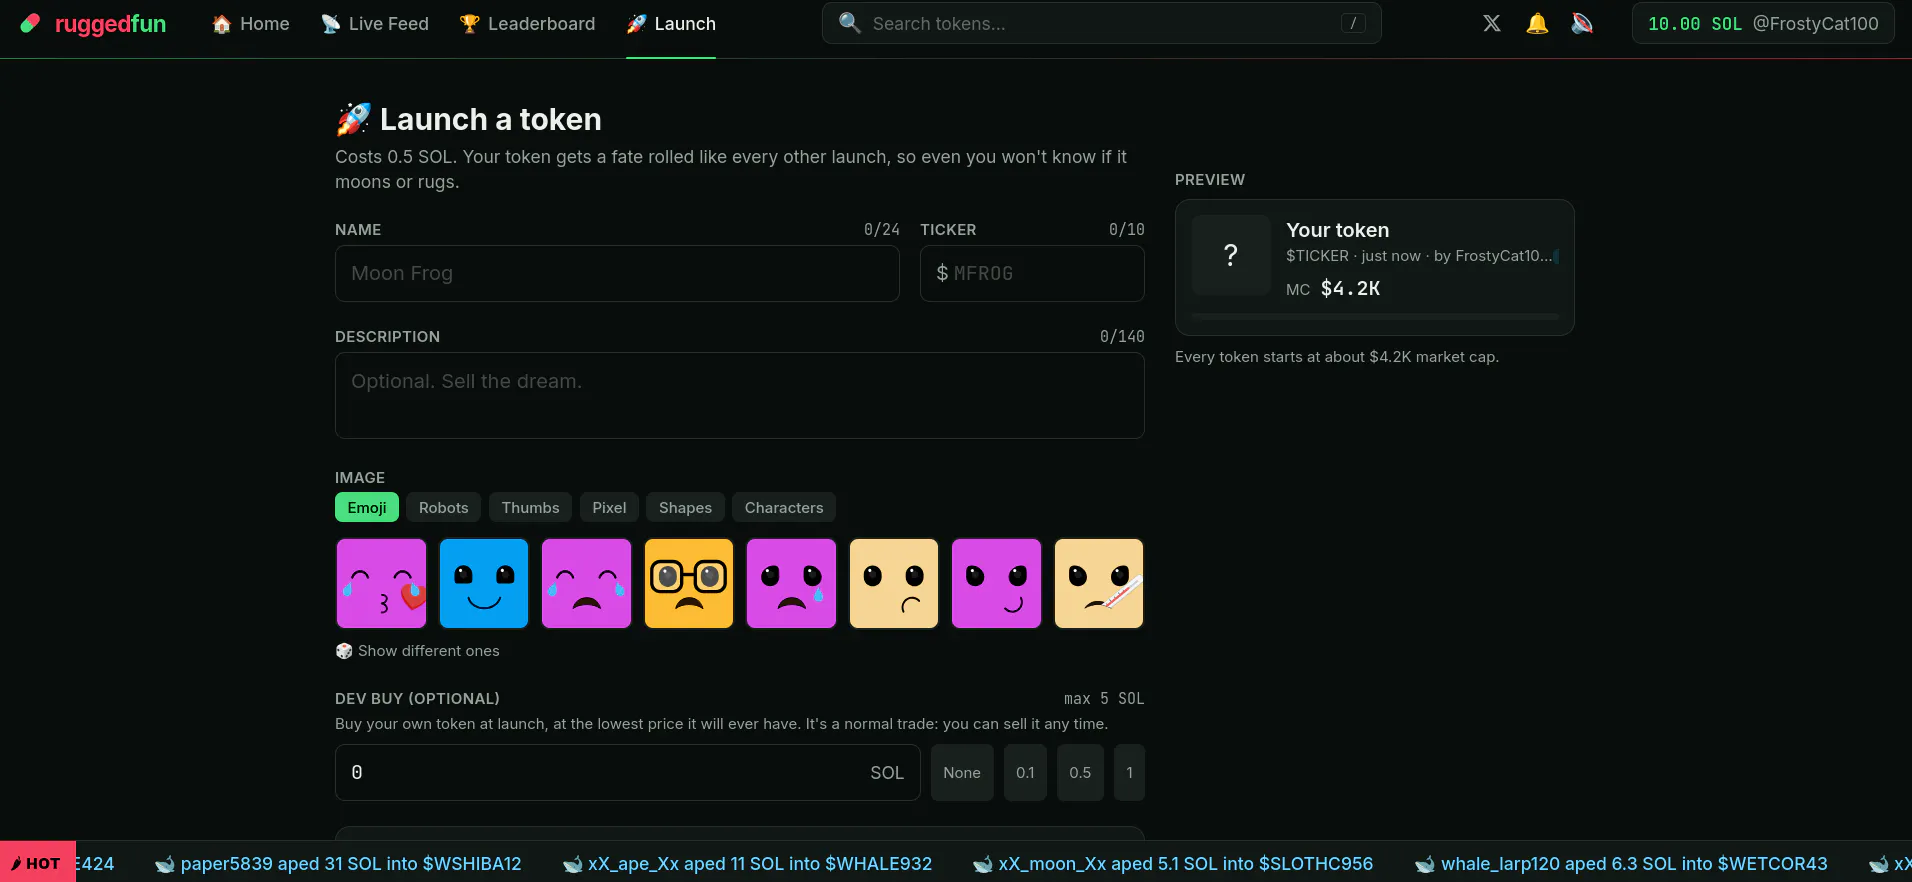The height and width of the screenshot is (882, 1912).
Task: Click the search magnifier icon
Action: [x=849, y=23]
